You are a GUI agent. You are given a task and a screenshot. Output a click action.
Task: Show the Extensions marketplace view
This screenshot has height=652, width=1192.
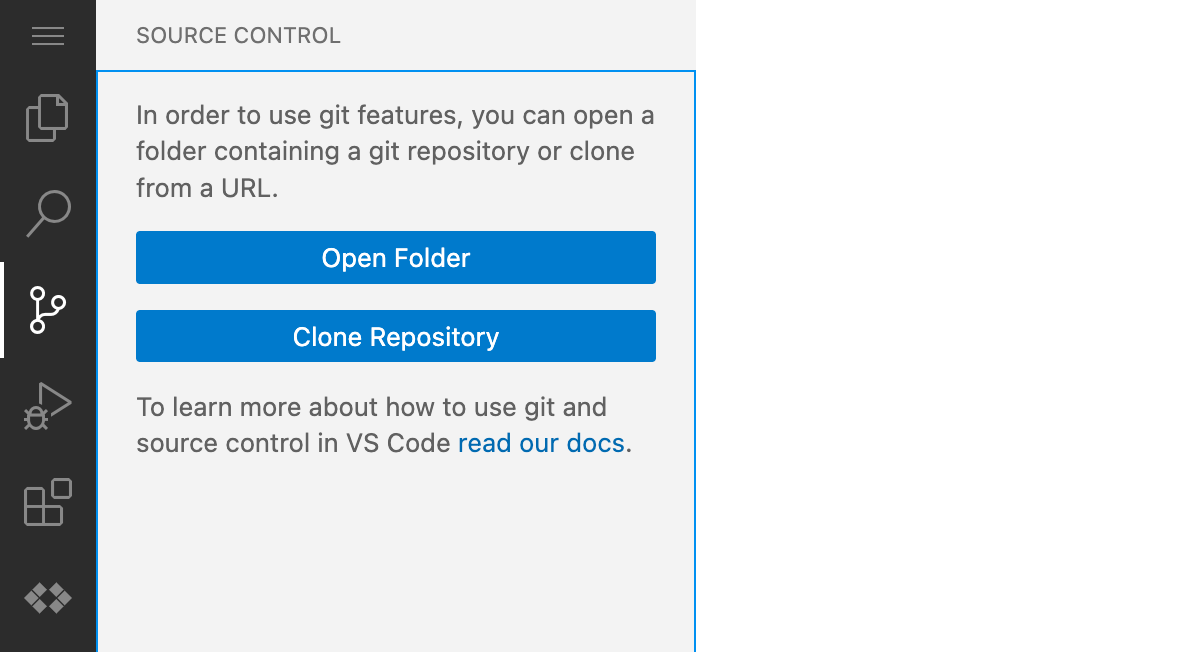[x=48, y=502]
